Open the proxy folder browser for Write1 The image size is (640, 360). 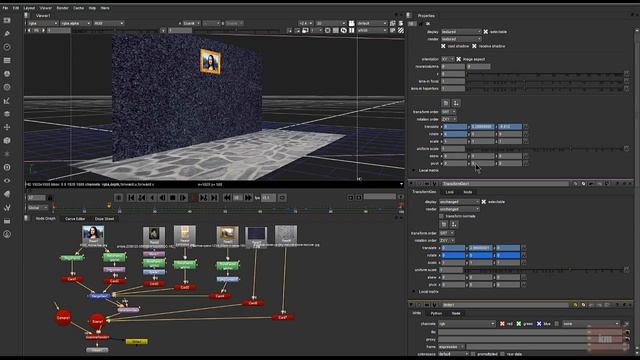click(x=627, y=339)
